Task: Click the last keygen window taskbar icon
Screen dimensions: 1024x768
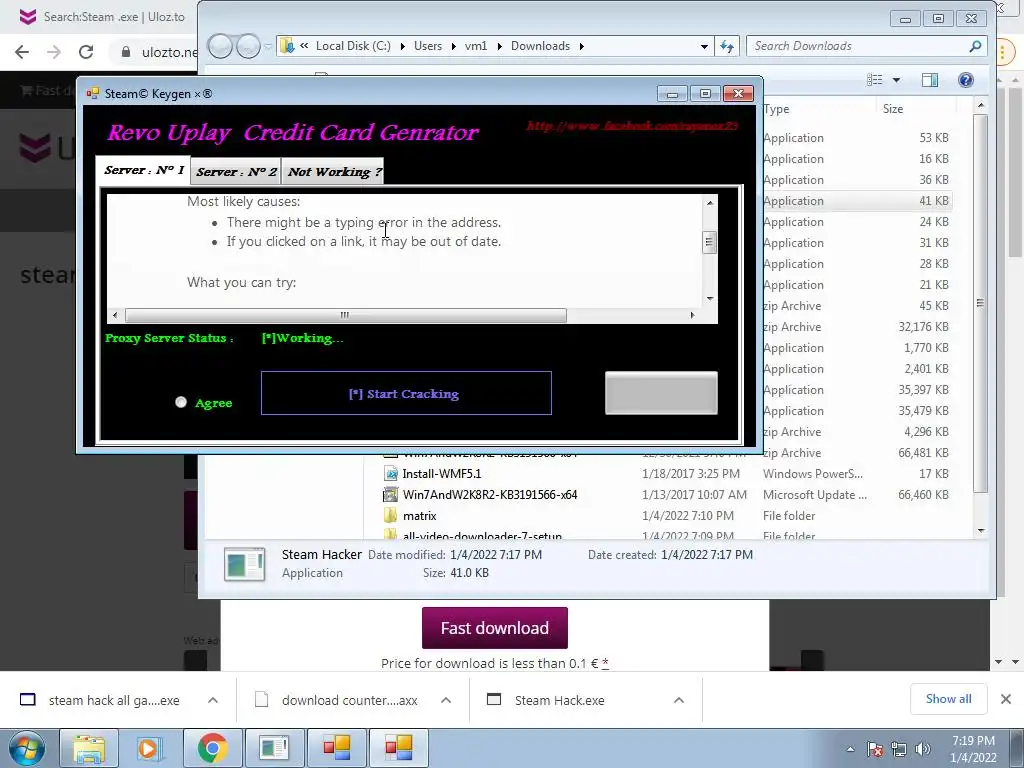Action: pyautogui.click(x=398, y=748)
